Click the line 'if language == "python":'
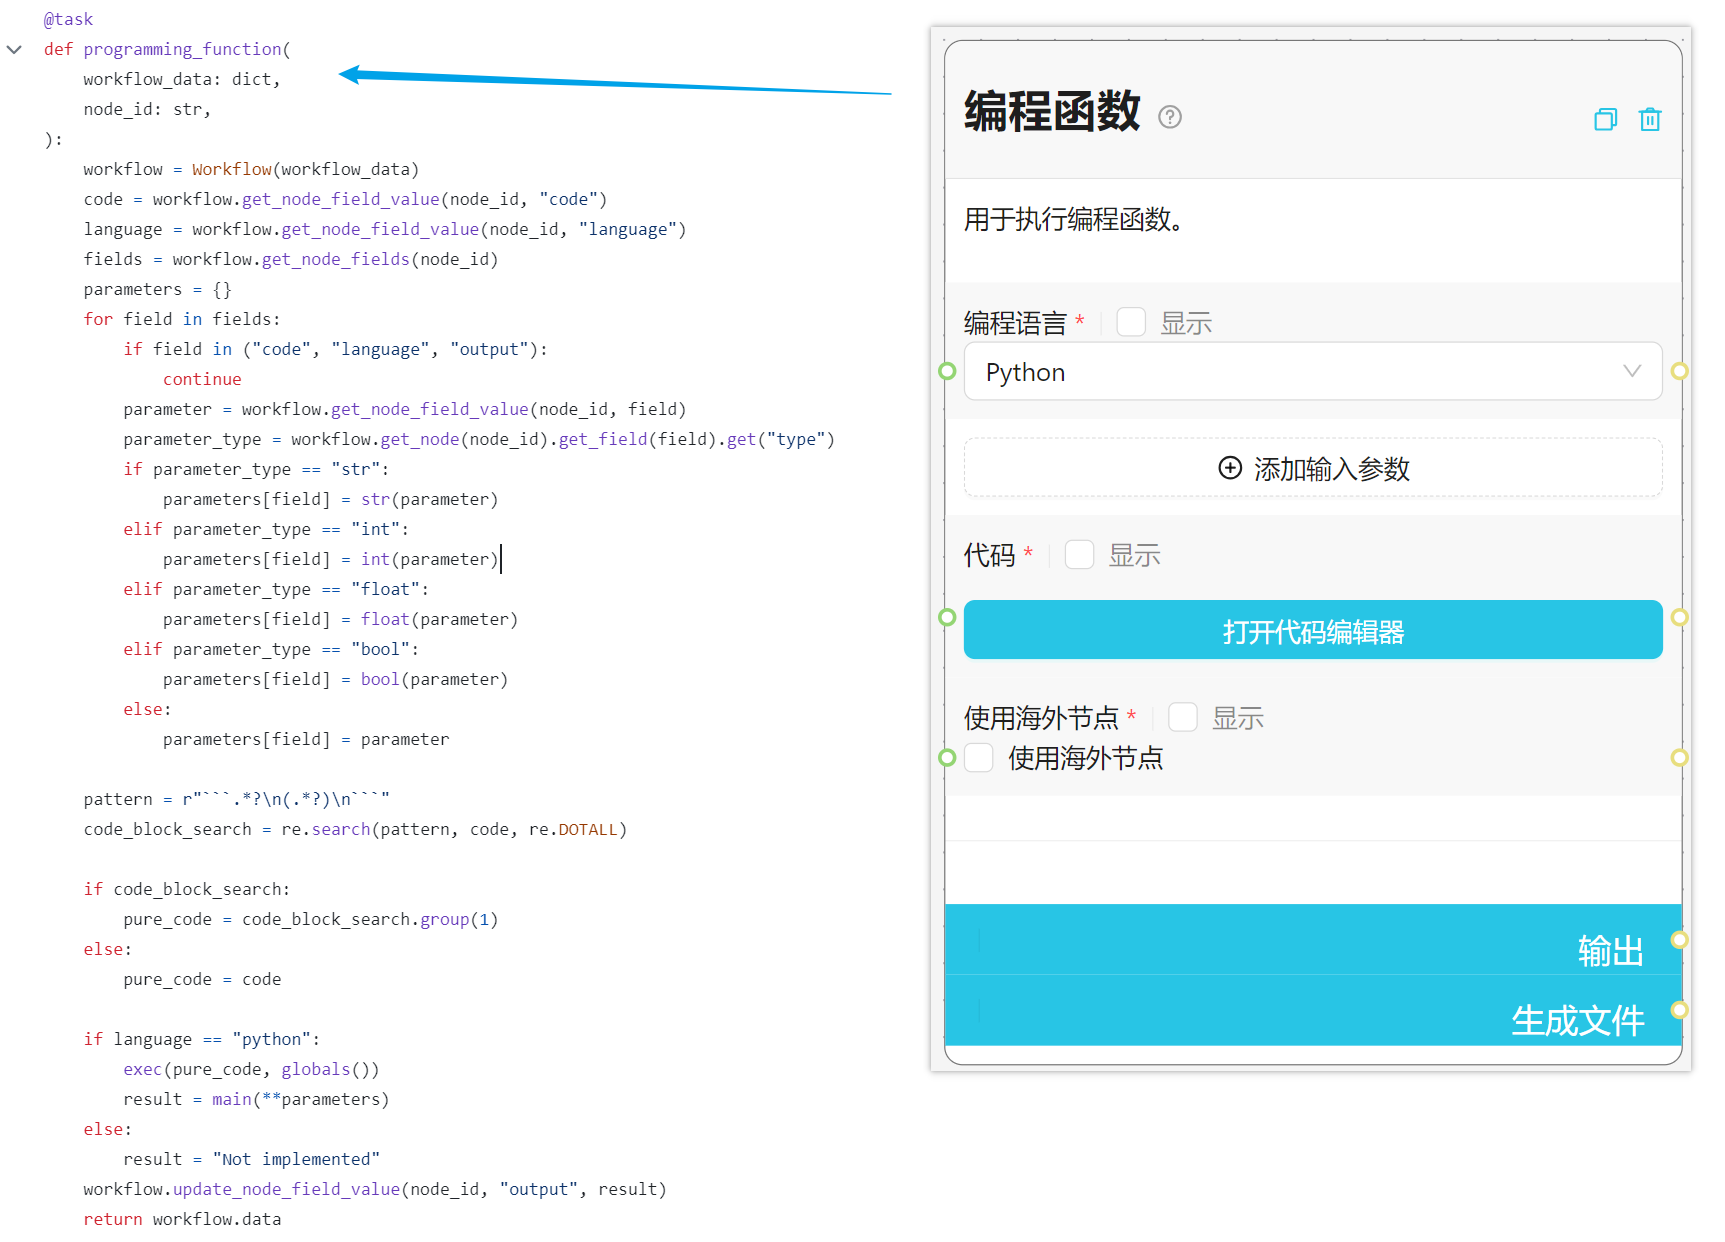 [202, 1039]
